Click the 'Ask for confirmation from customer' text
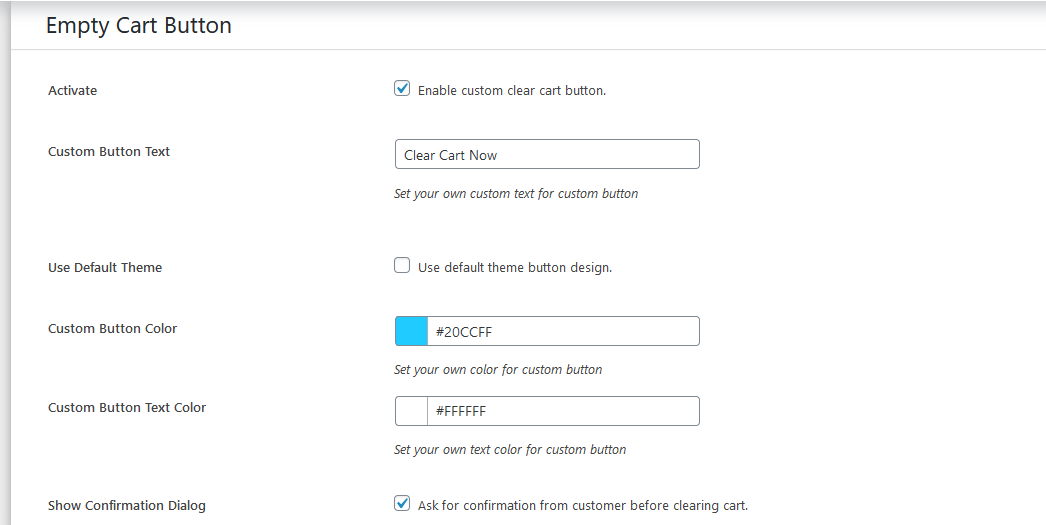 (x=583, y=506)
